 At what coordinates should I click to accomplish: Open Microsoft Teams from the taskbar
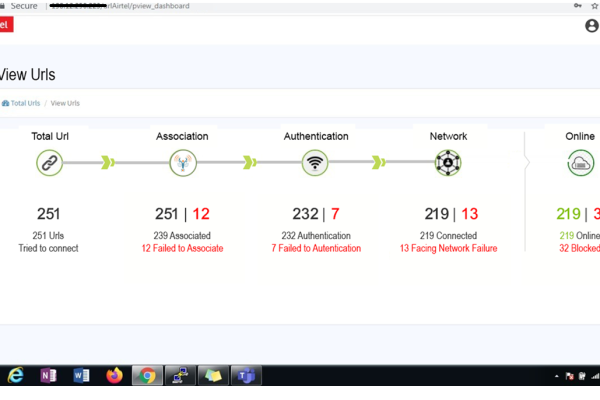pyautogui.click(x=245, y=375)
